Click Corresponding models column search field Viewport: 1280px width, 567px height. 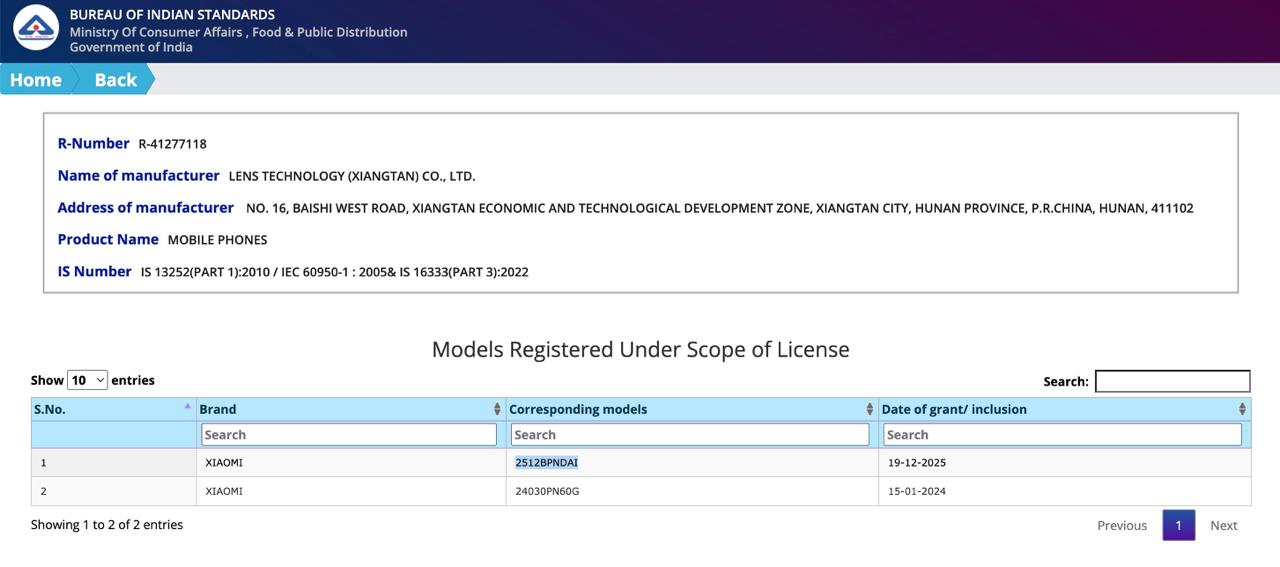click(690, 434)
